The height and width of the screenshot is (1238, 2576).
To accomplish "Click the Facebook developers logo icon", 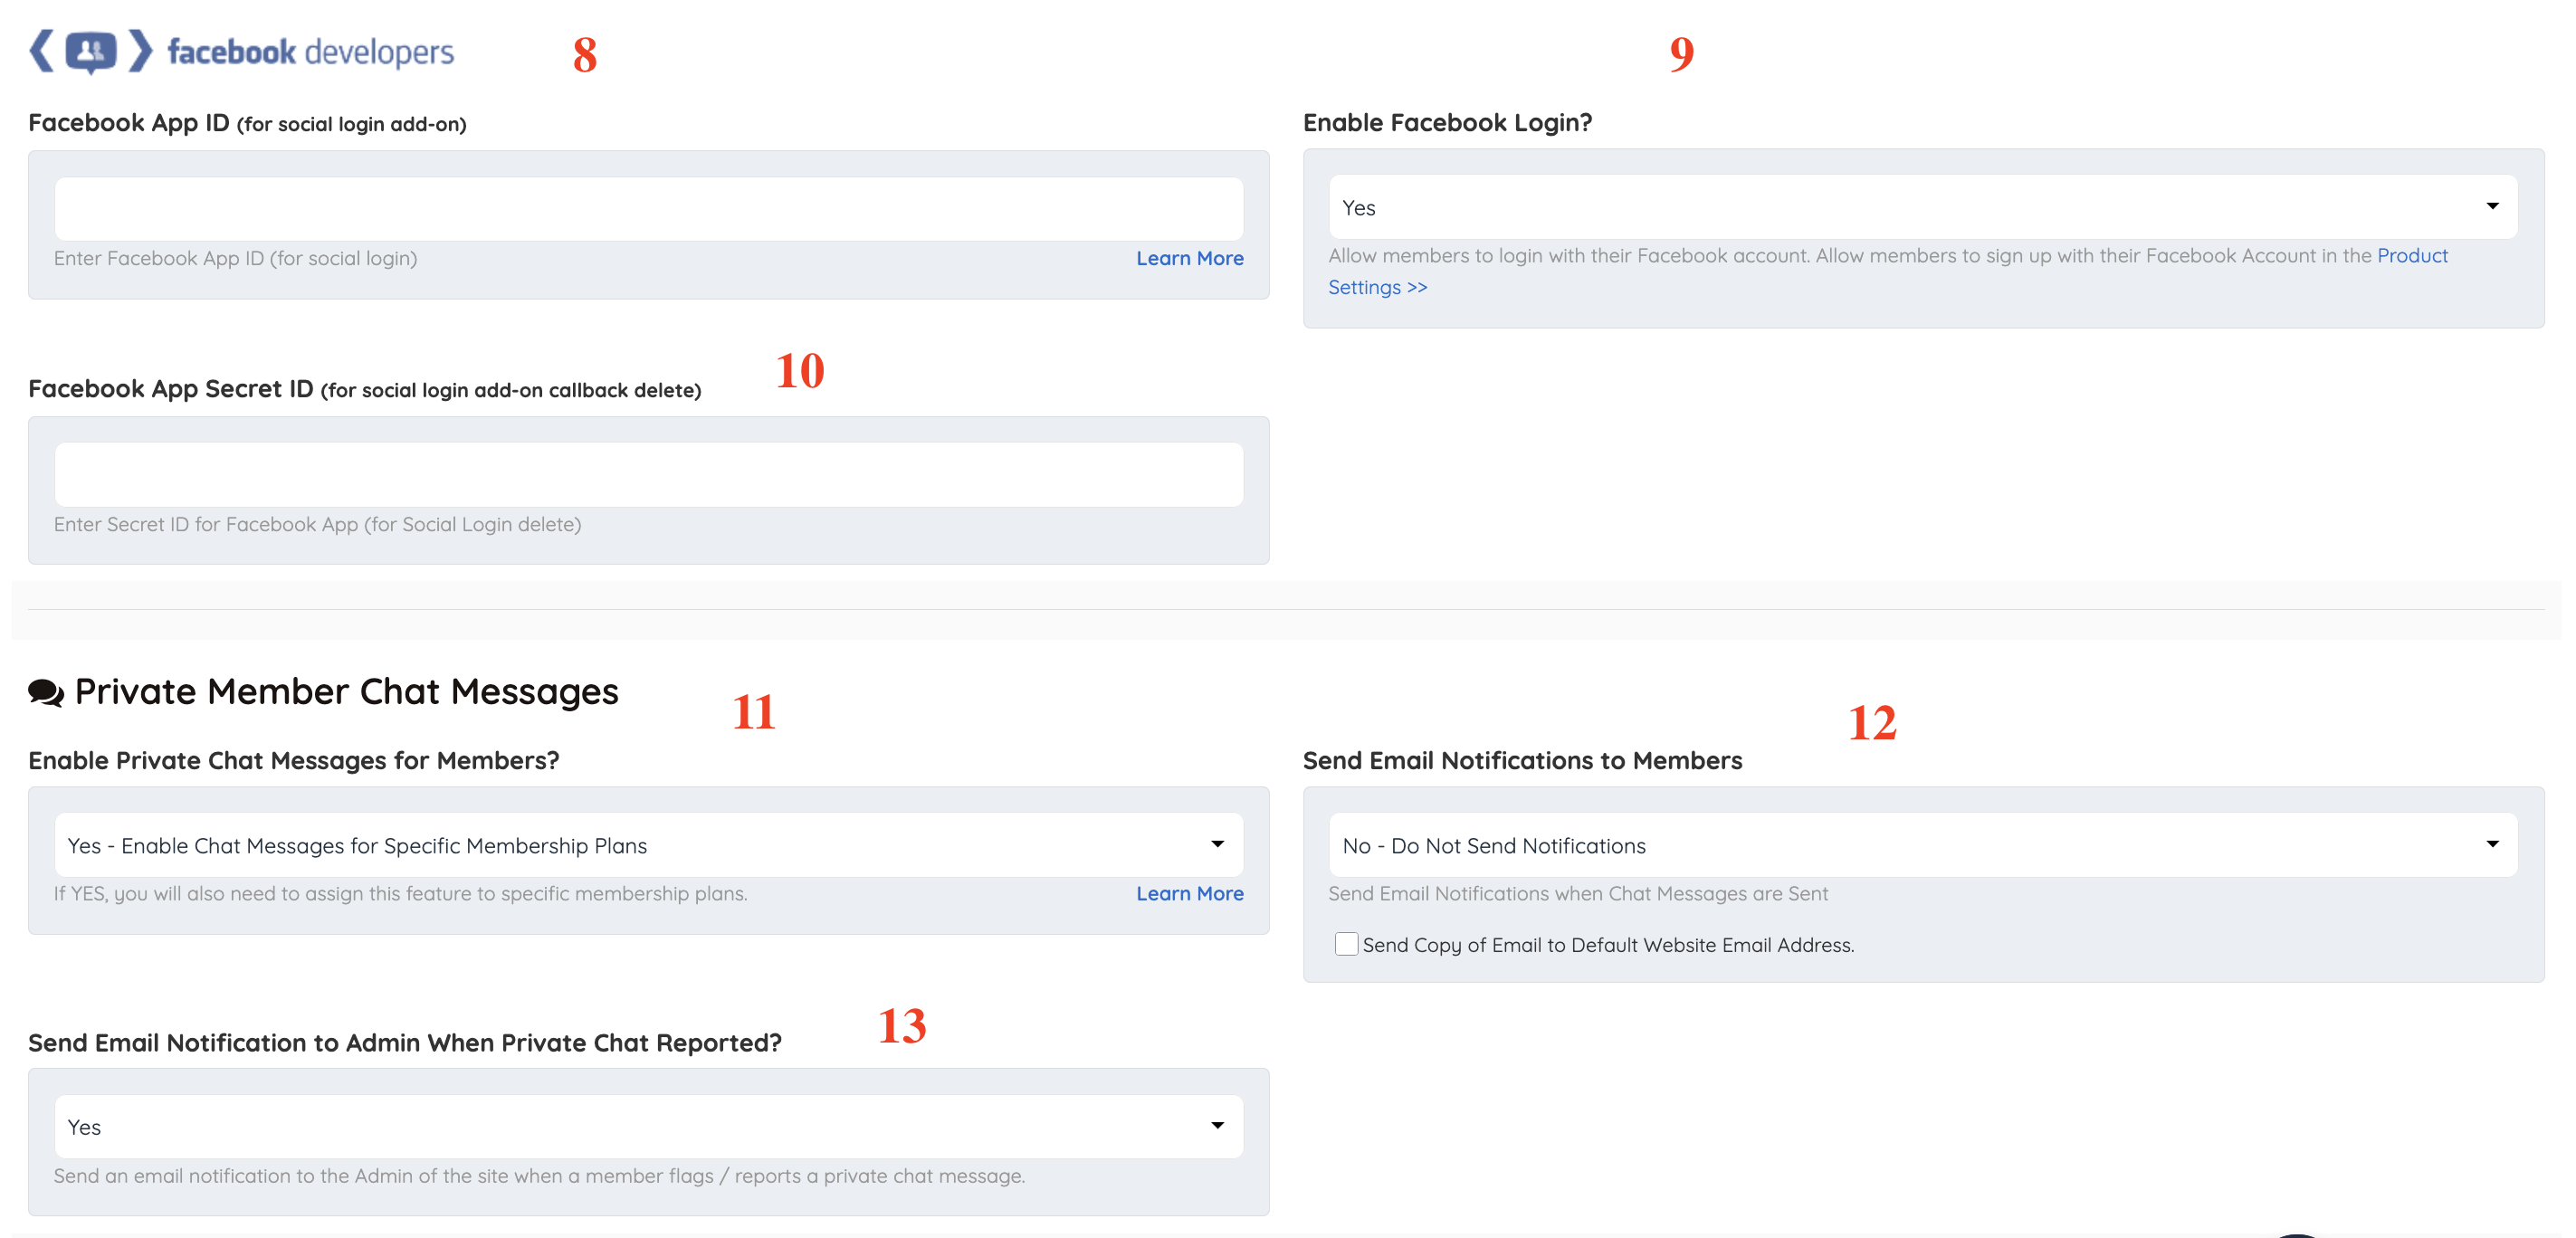I will coord(90,51).
